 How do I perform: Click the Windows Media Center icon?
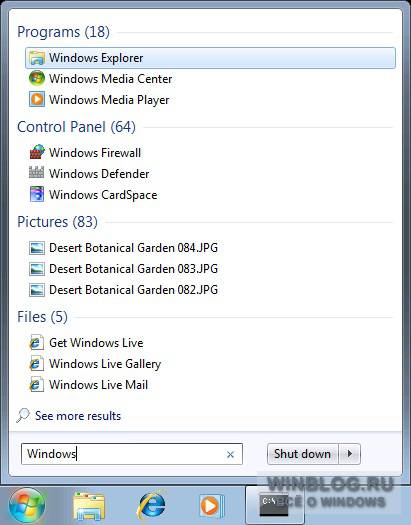[37, 79]
